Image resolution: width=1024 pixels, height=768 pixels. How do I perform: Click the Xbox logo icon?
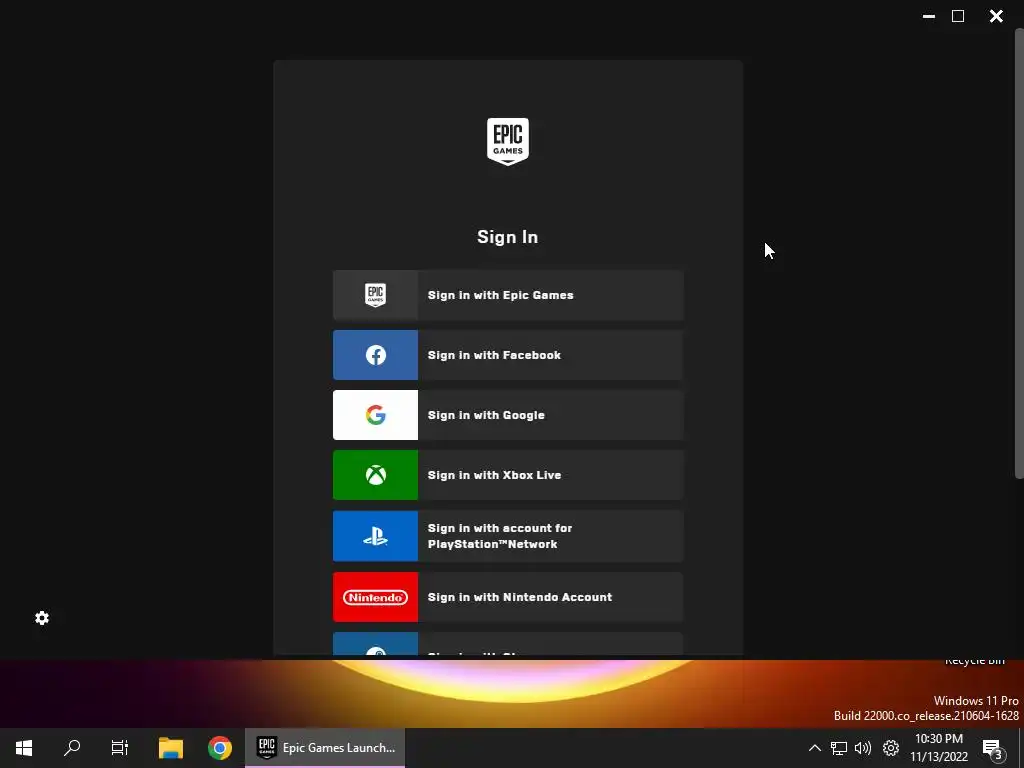point(376,475)
